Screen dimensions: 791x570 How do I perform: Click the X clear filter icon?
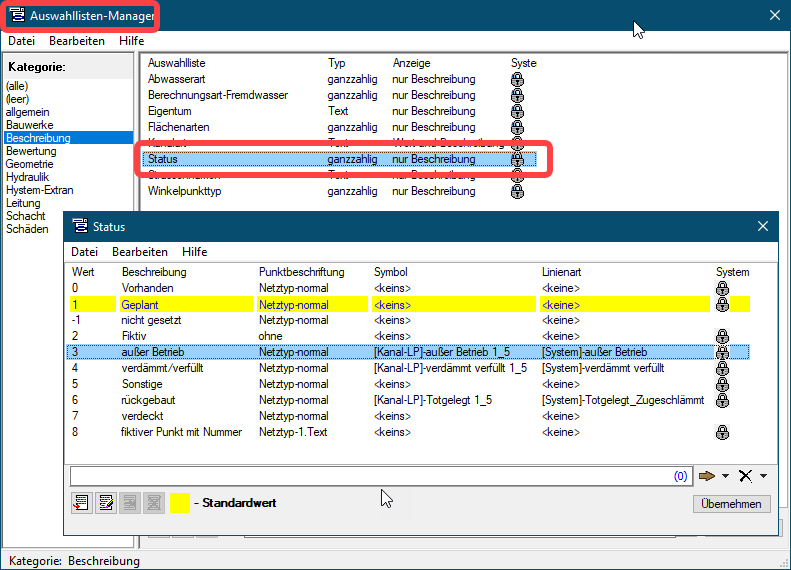click(745, 476)
